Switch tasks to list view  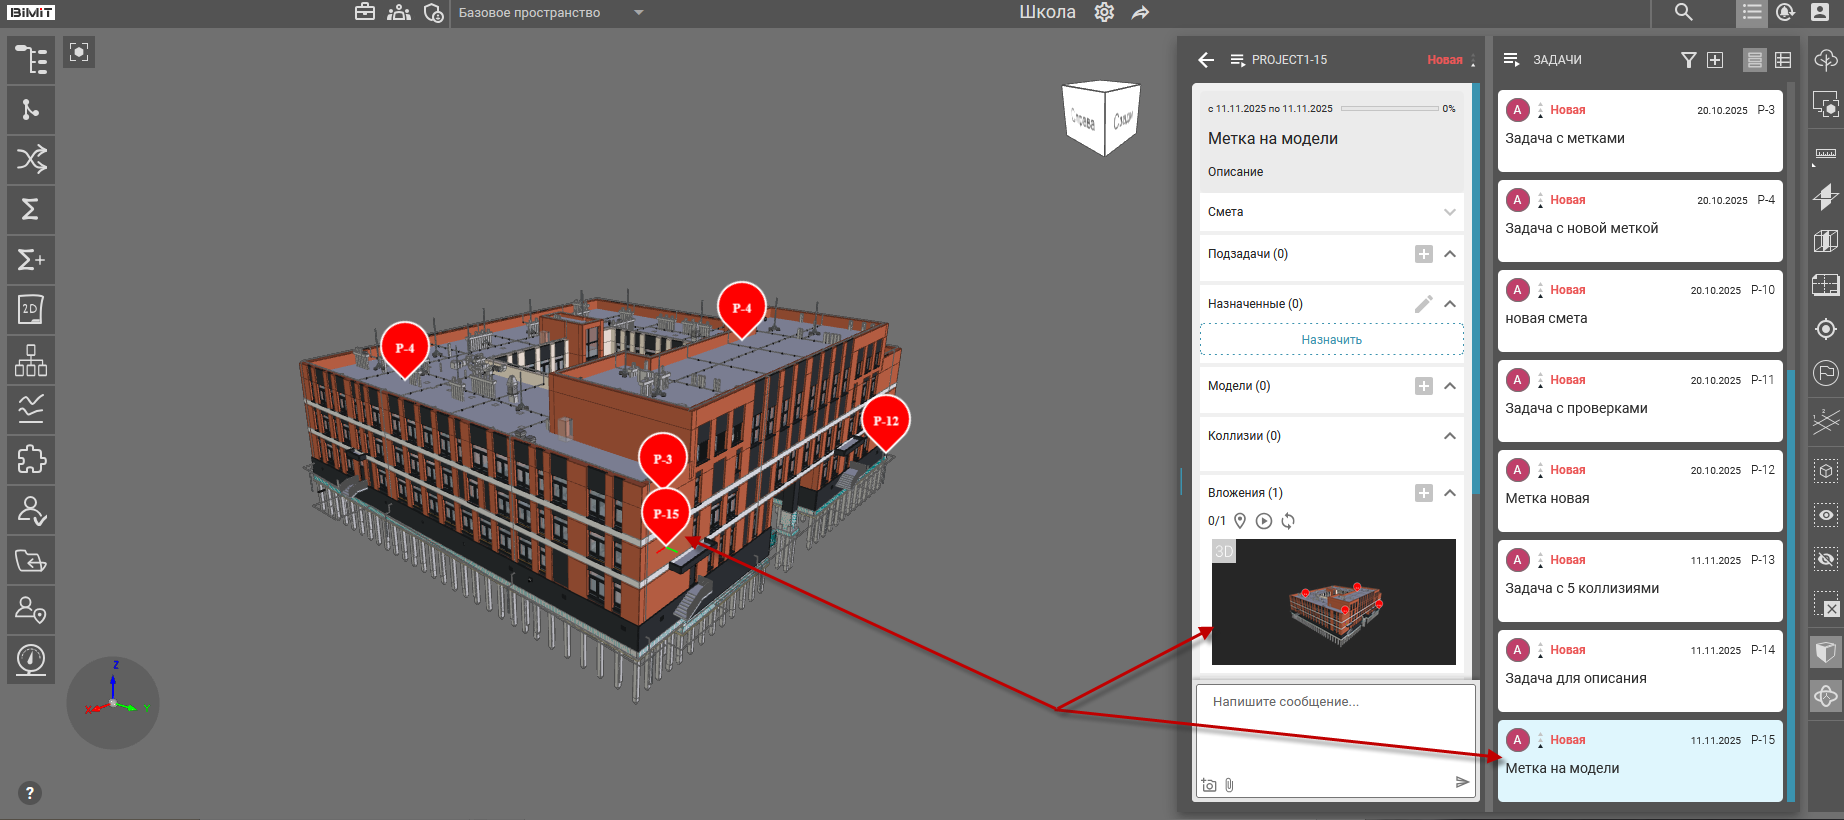pos(1754,60)
